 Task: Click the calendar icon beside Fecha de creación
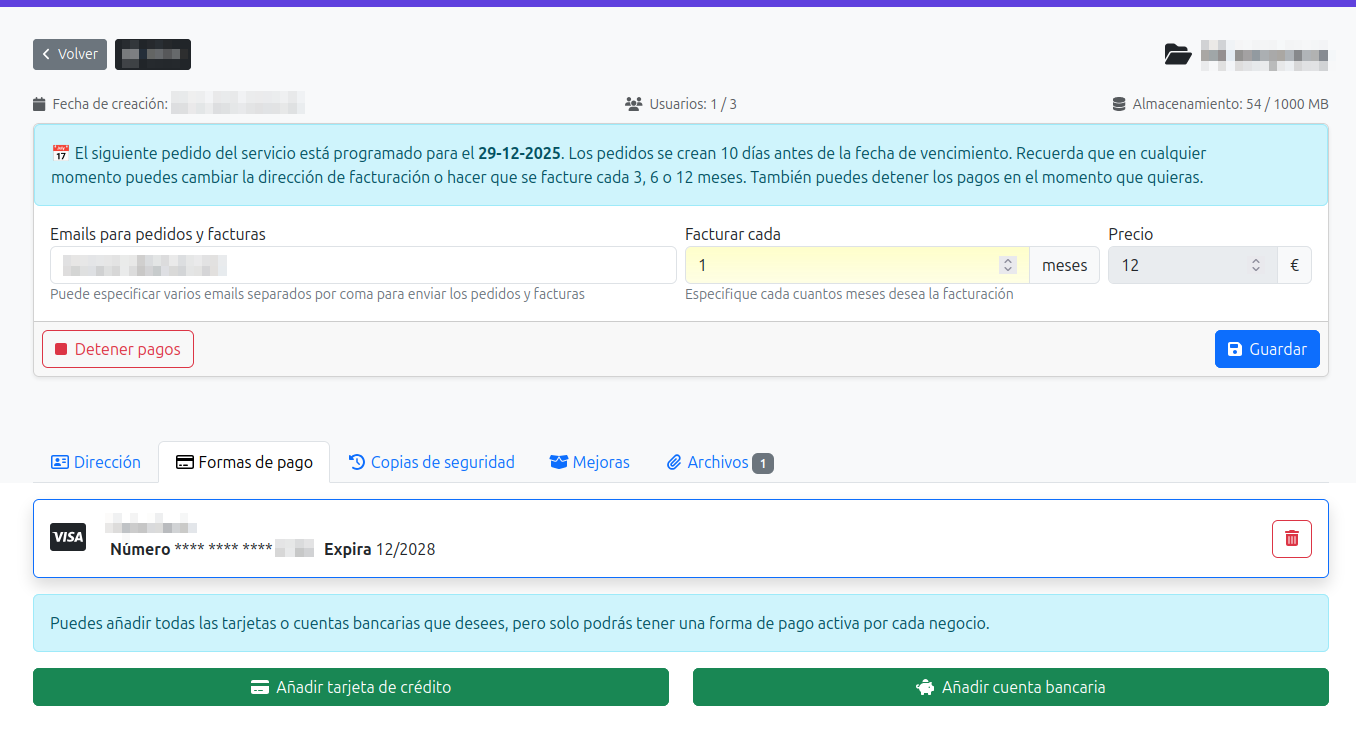click(x=38, y=103)
